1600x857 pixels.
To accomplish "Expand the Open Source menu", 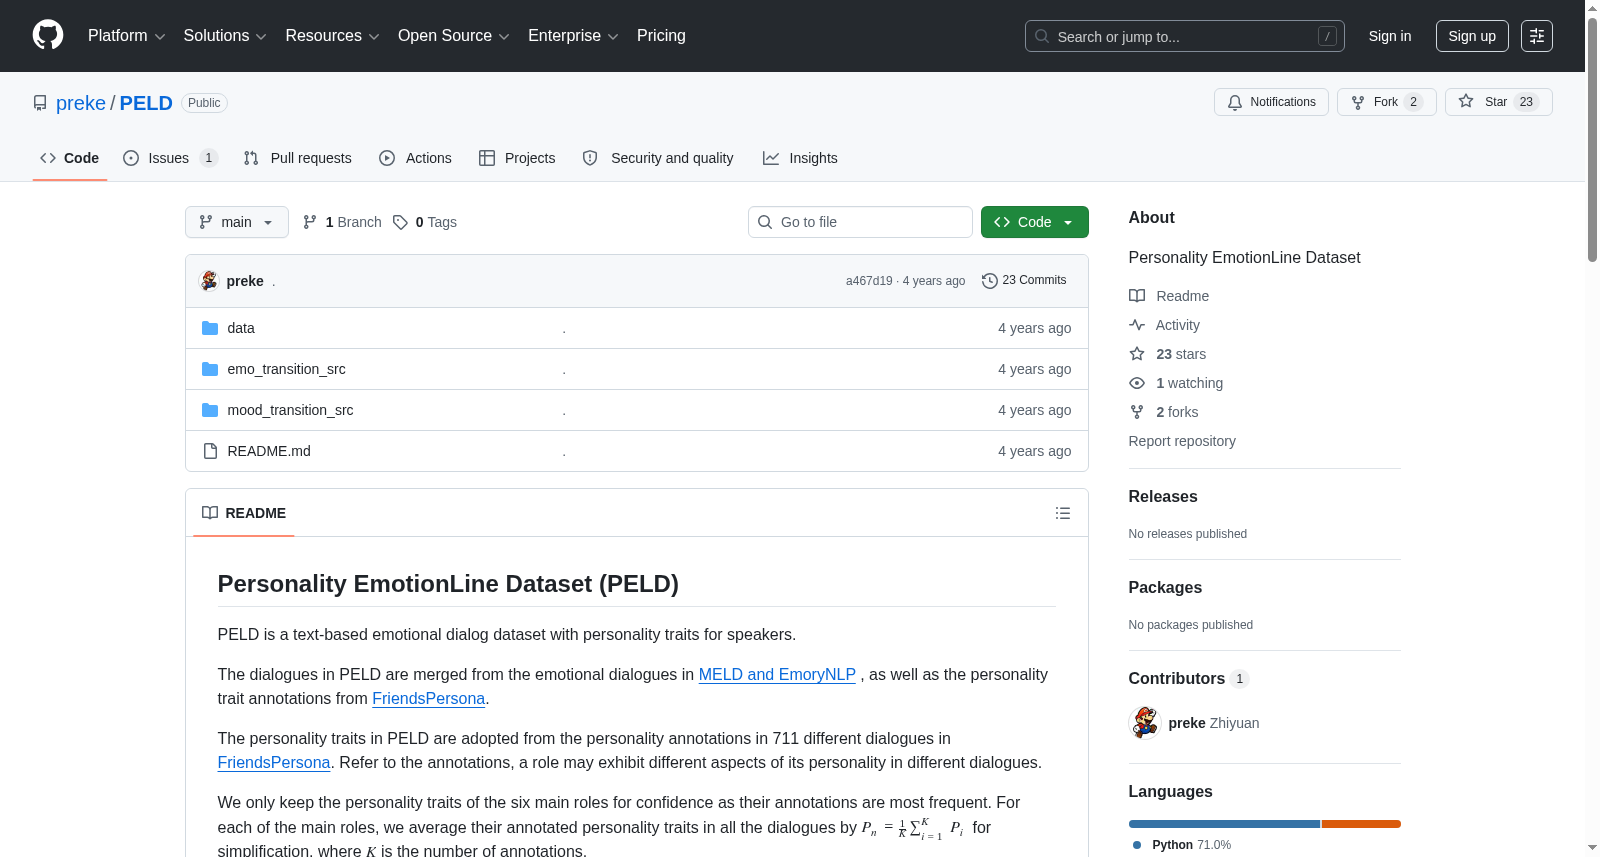I will coord(453,36).
